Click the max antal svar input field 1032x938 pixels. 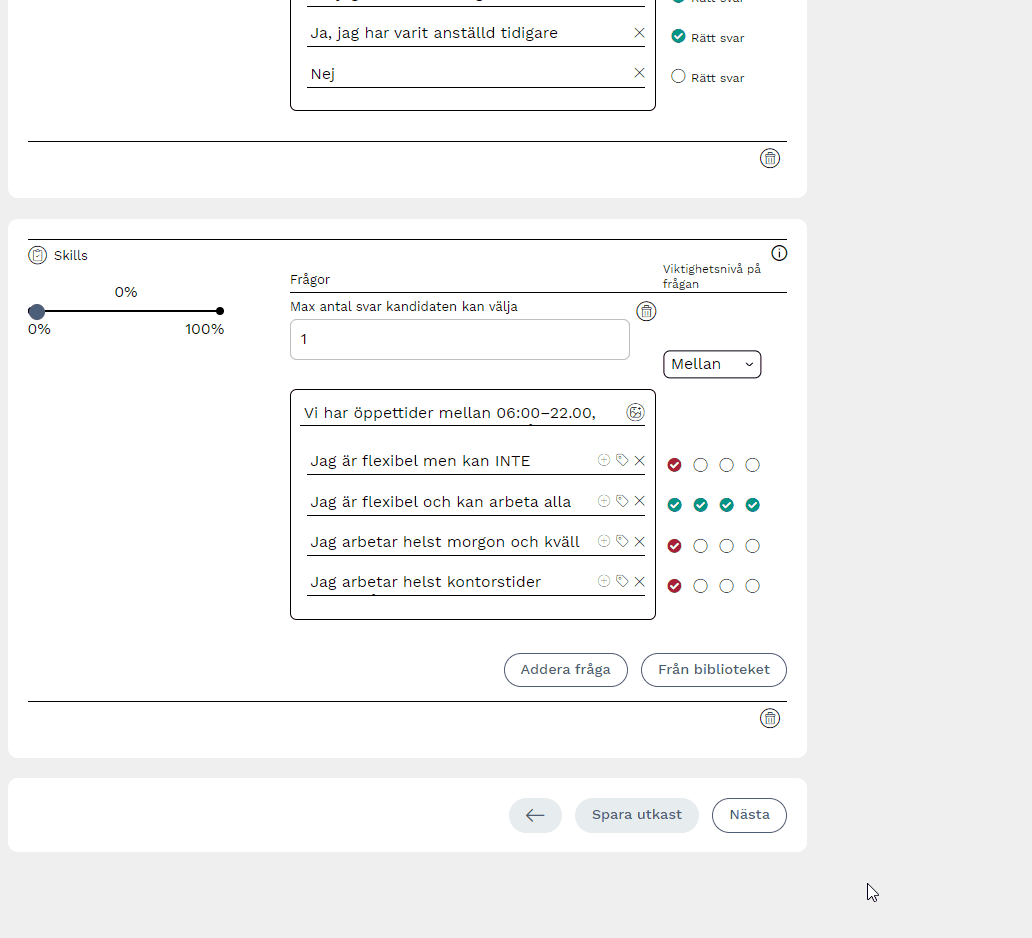459,340
